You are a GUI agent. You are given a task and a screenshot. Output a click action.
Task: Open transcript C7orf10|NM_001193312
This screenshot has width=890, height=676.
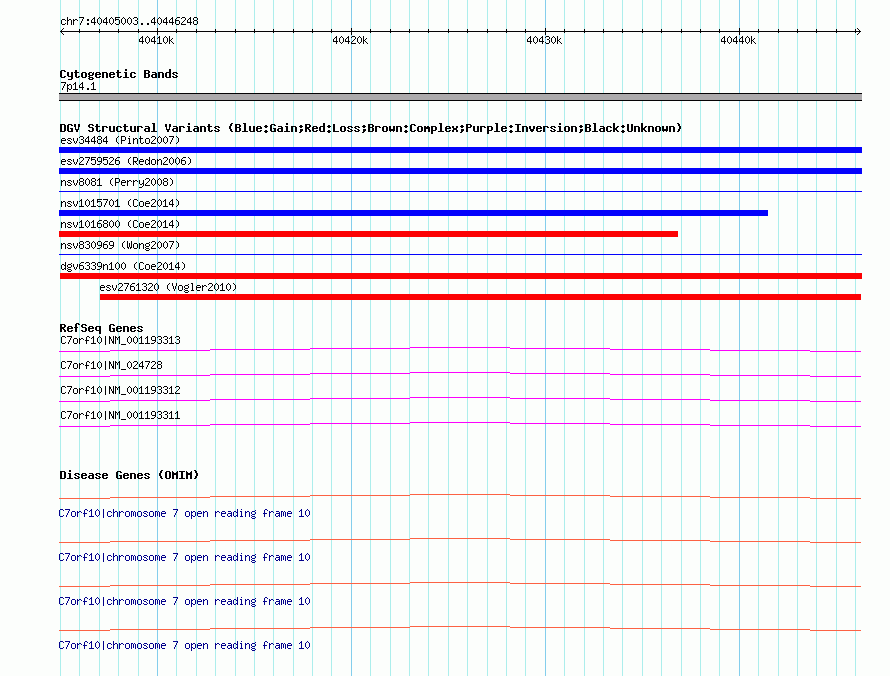coord(120,391)
